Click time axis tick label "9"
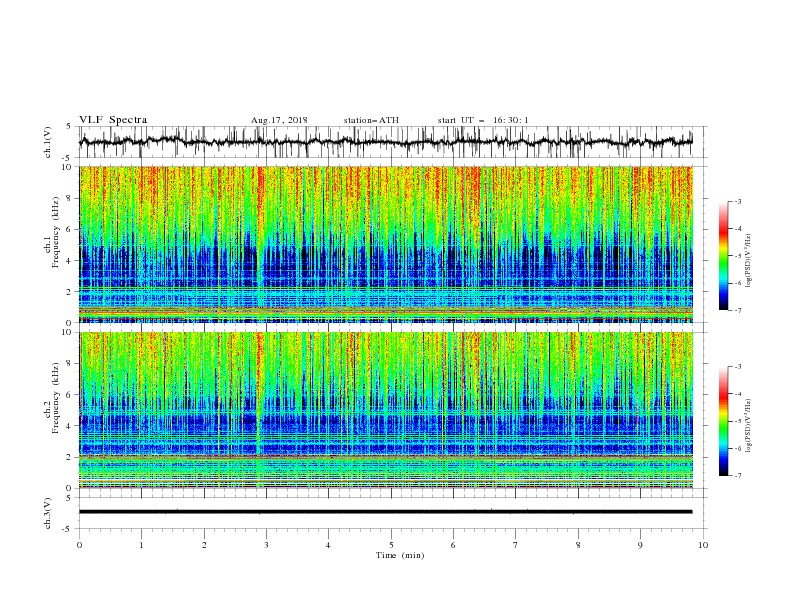Viewport: 792px width, 612px height. [640, 545]
